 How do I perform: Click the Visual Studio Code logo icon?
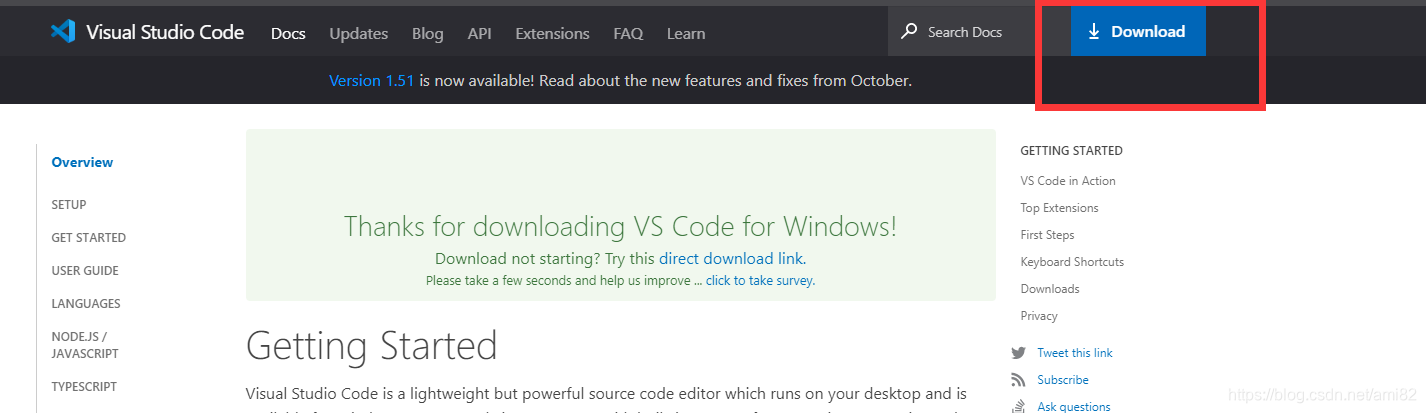point(63,32)
